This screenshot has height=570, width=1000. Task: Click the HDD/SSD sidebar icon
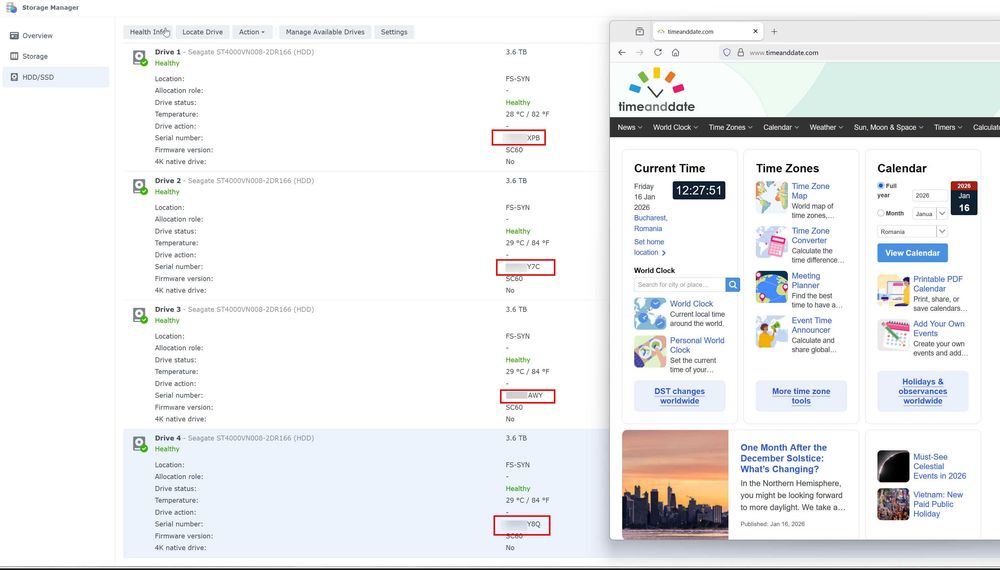coord(14,77)
